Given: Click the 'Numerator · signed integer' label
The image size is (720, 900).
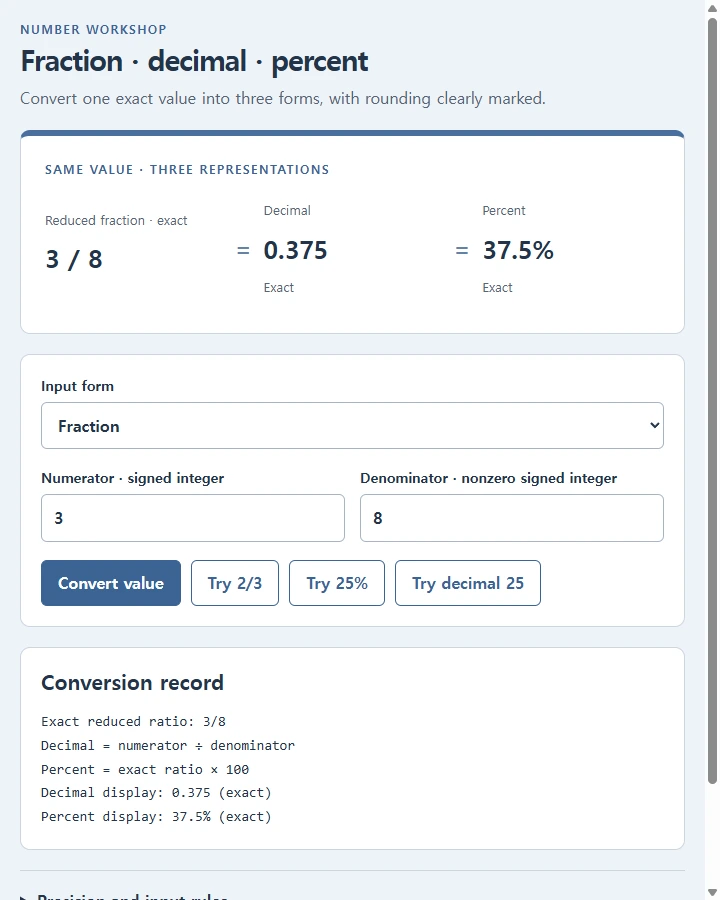Looking at the screenshot, I should (x=133, y=478).
